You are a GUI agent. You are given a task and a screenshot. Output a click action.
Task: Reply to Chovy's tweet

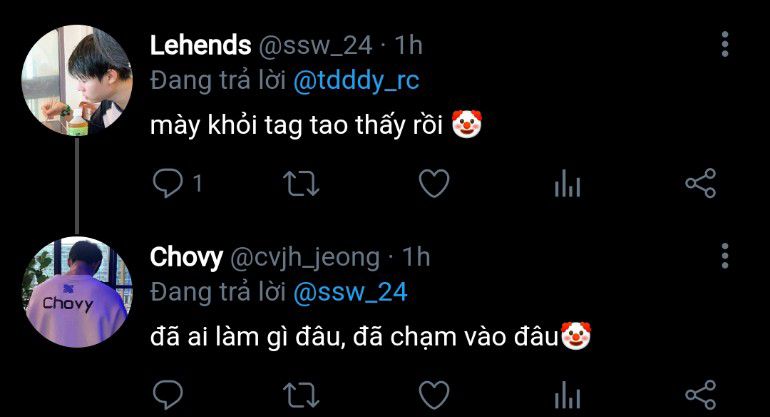point(167,394)
